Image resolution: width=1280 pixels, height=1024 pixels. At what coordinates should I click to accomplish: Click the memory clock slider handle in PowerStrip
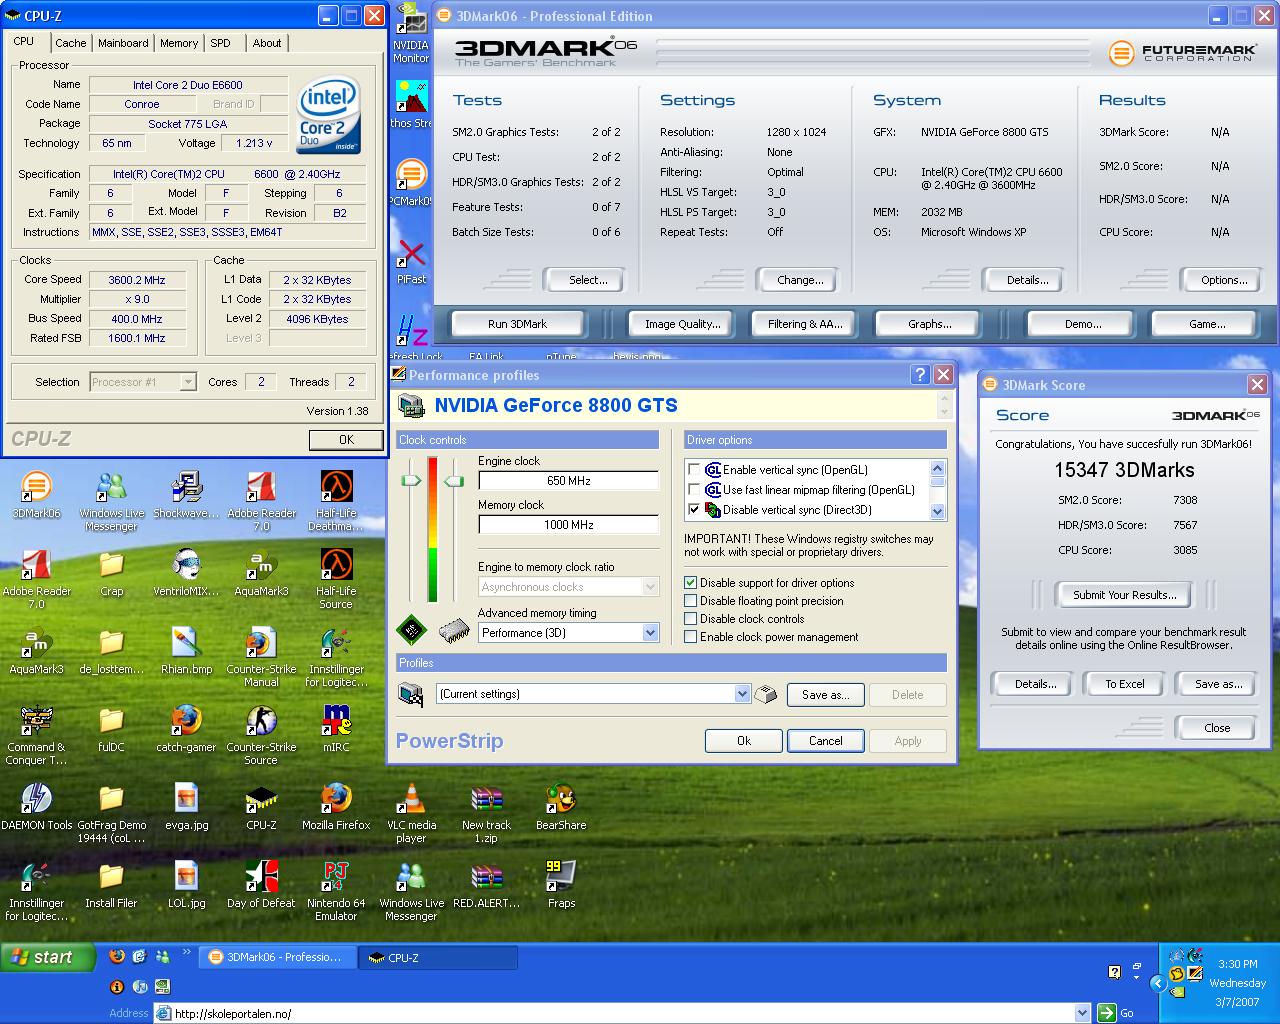[454, 481]
